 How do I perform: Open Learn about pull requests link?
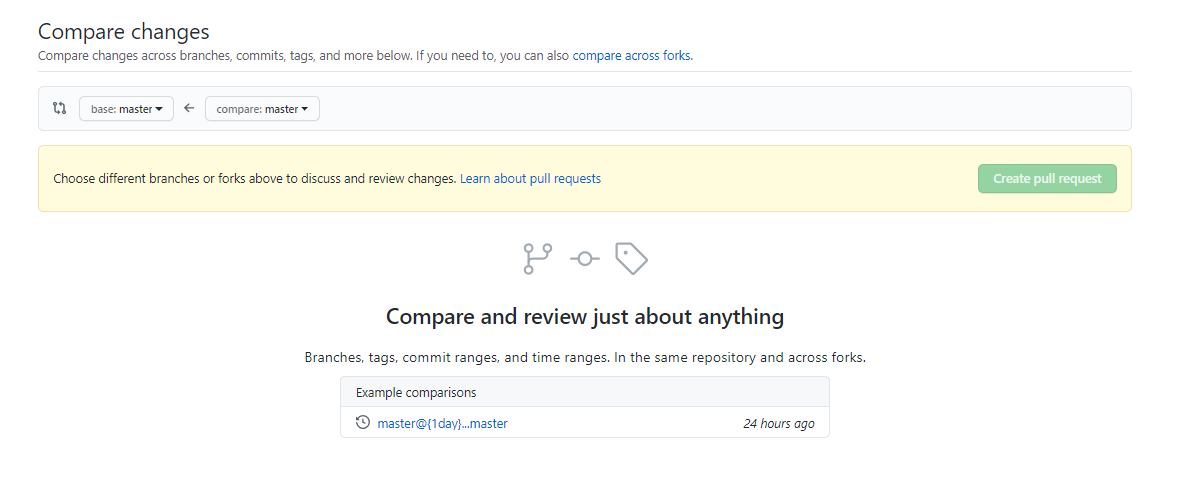[530, 178]
